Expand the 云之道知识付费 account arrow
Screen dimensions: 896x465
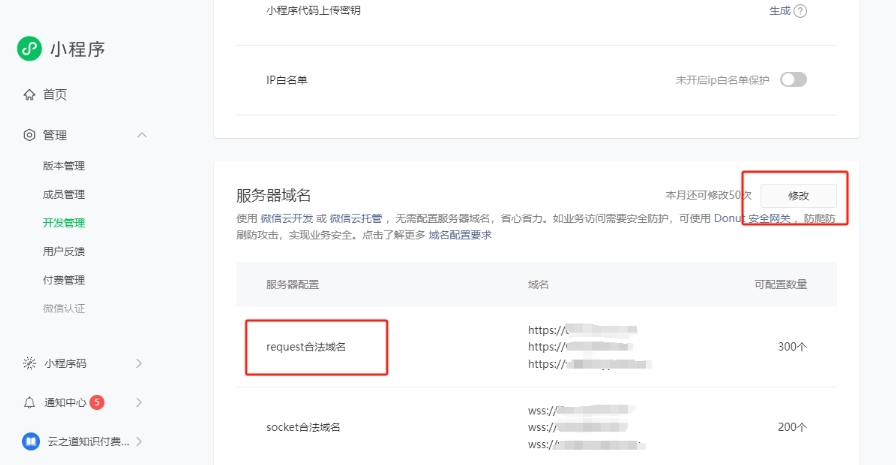139,442
